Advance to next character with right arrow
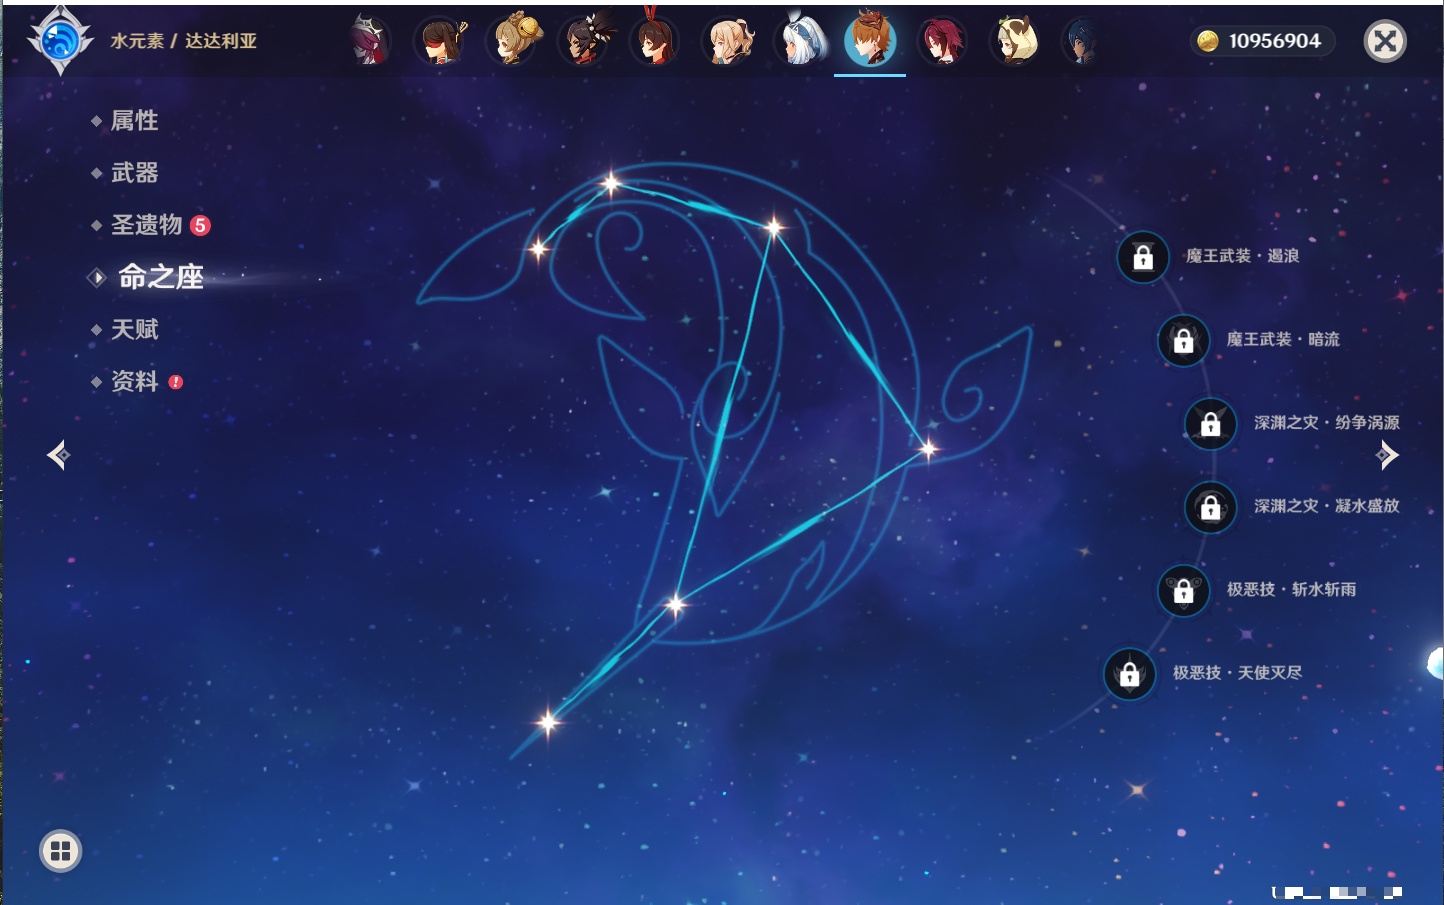 click(1387, 456)
